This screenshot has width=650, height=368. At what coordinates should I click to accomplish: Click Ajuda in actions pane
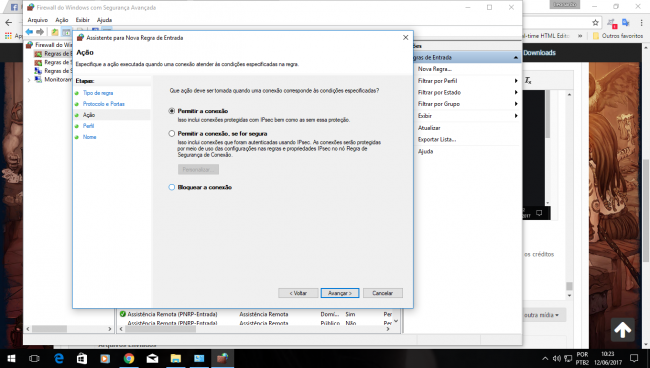point(425,152)
